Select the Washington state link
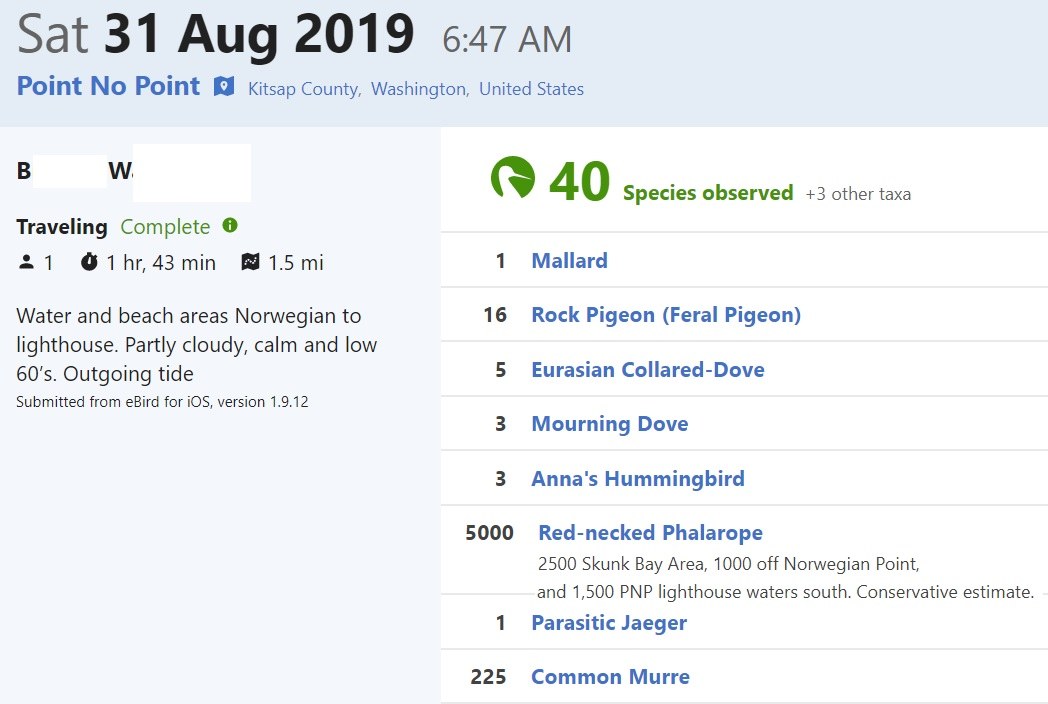The image size is (1048, 704). click(x=418, y=89)
